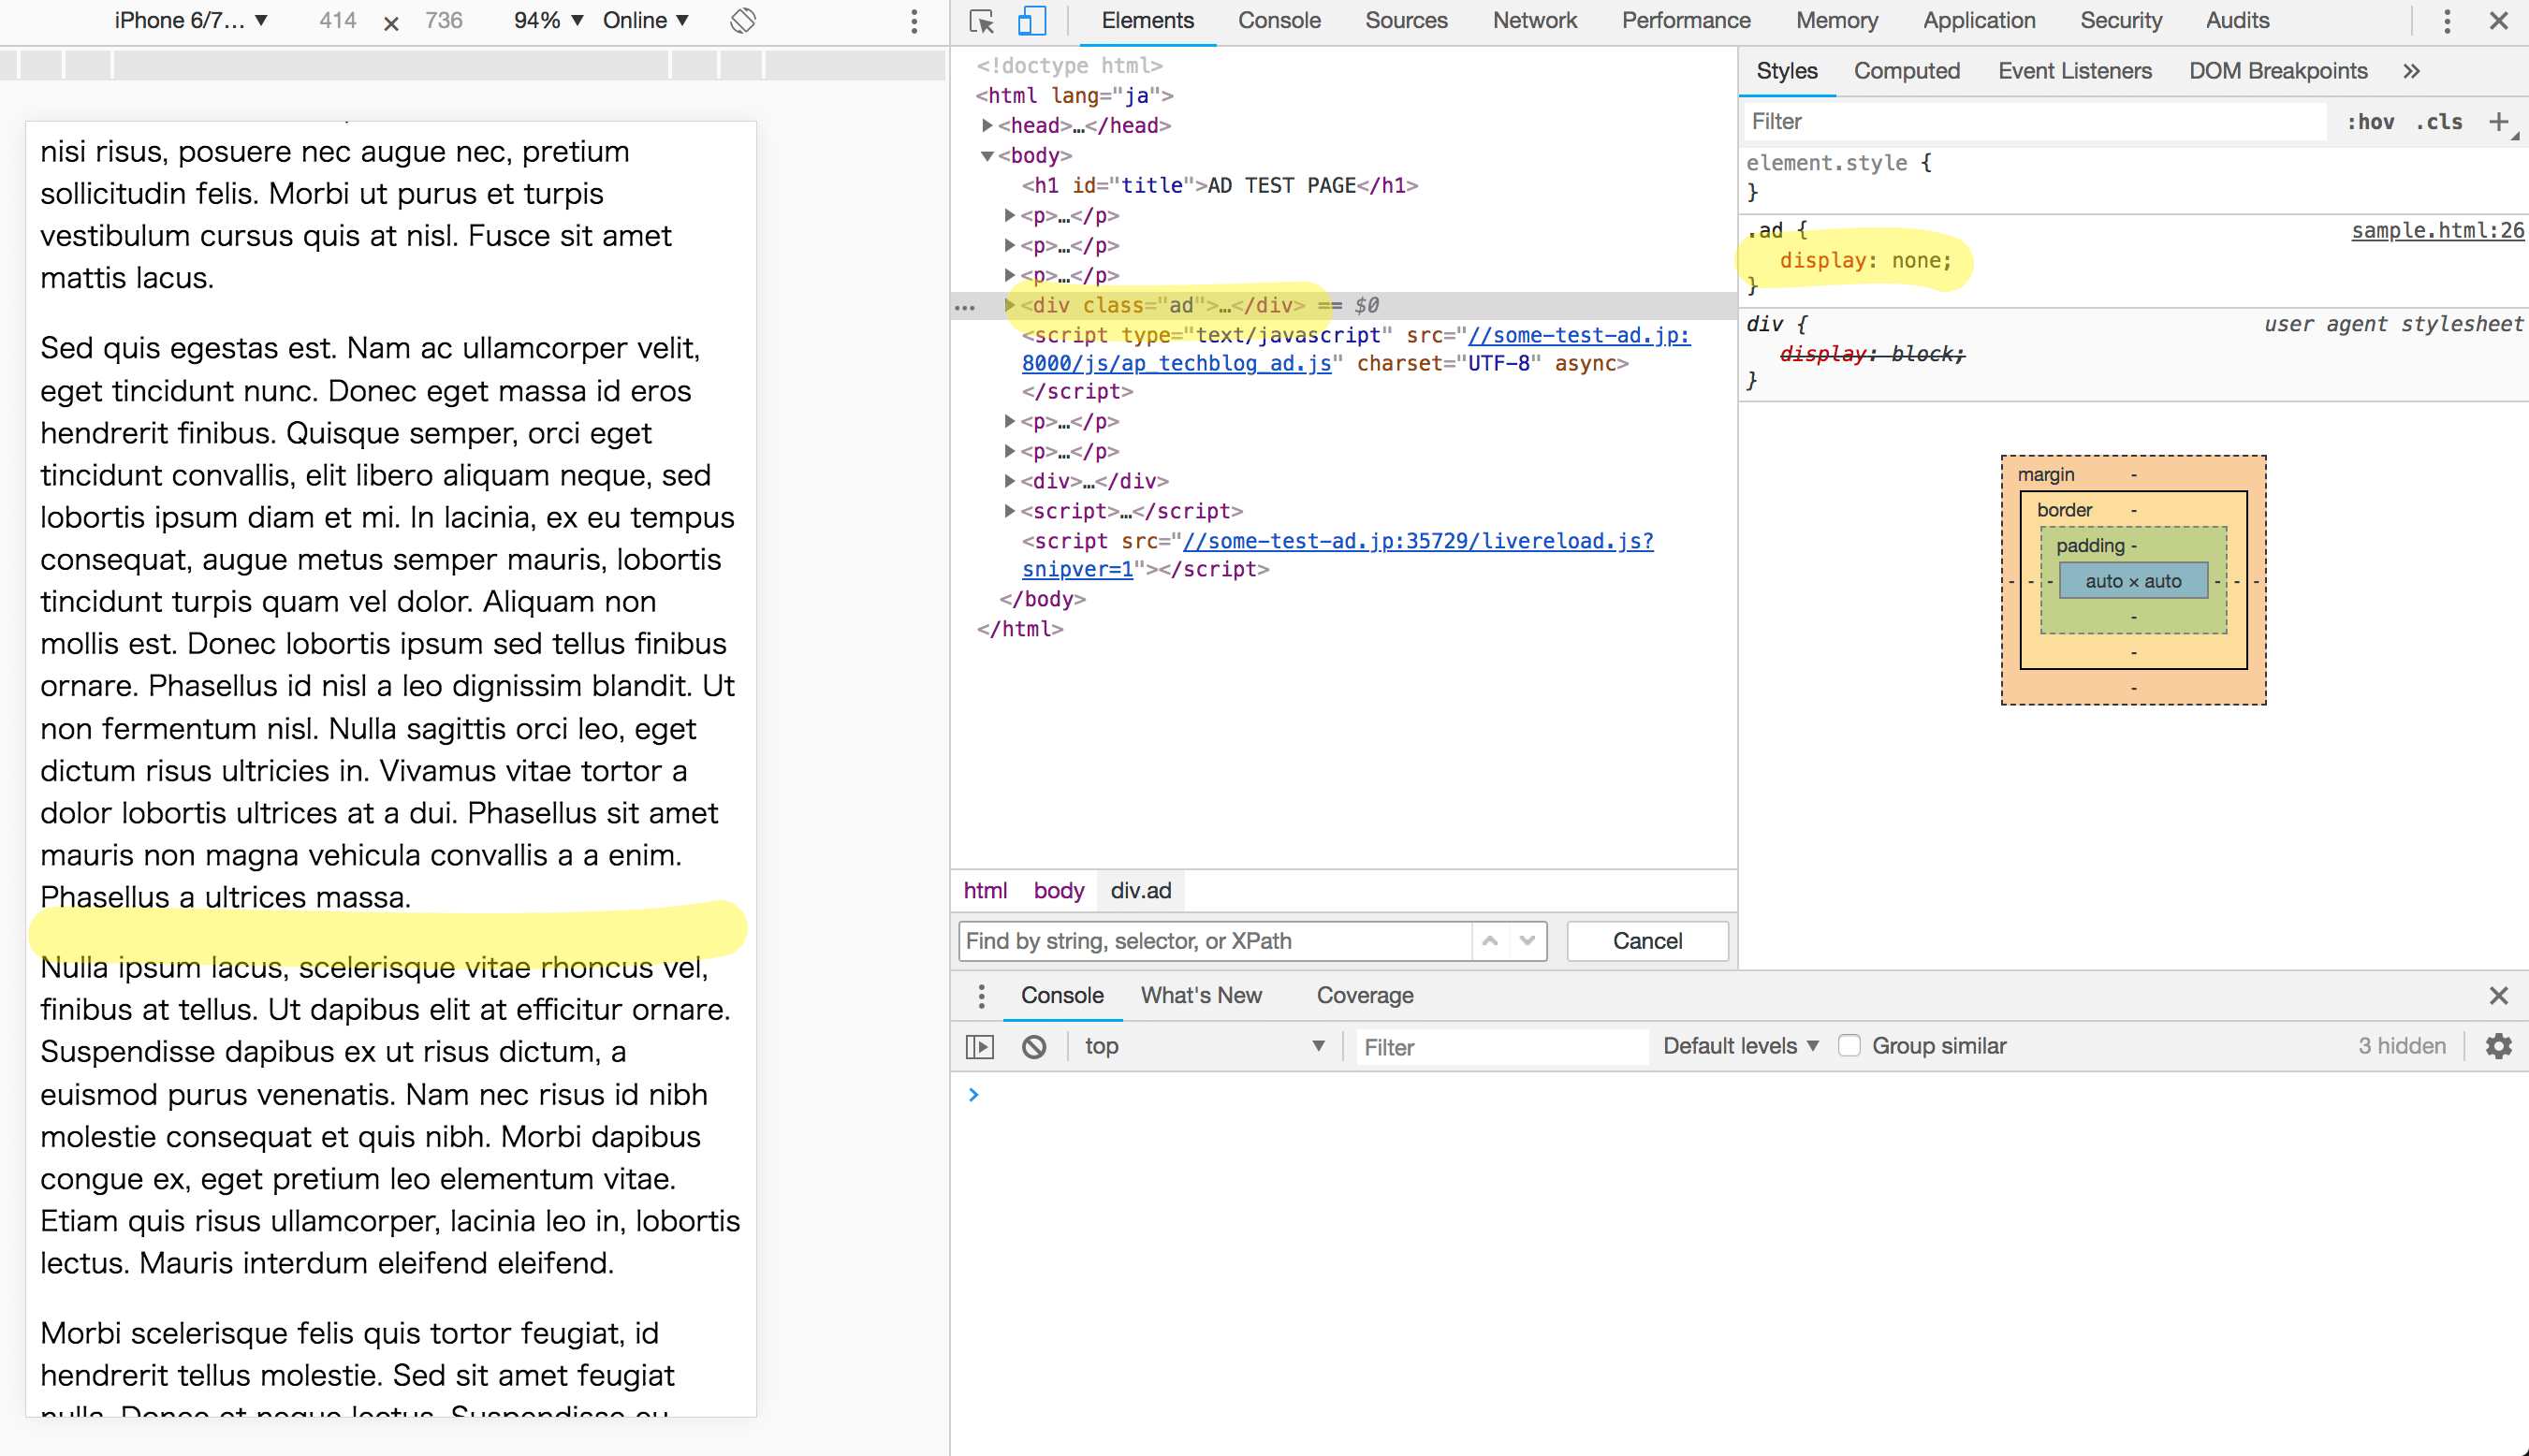Close the console drawer
The height and width of the screenshot is (1456, 2529).
tap(2498, 995)
